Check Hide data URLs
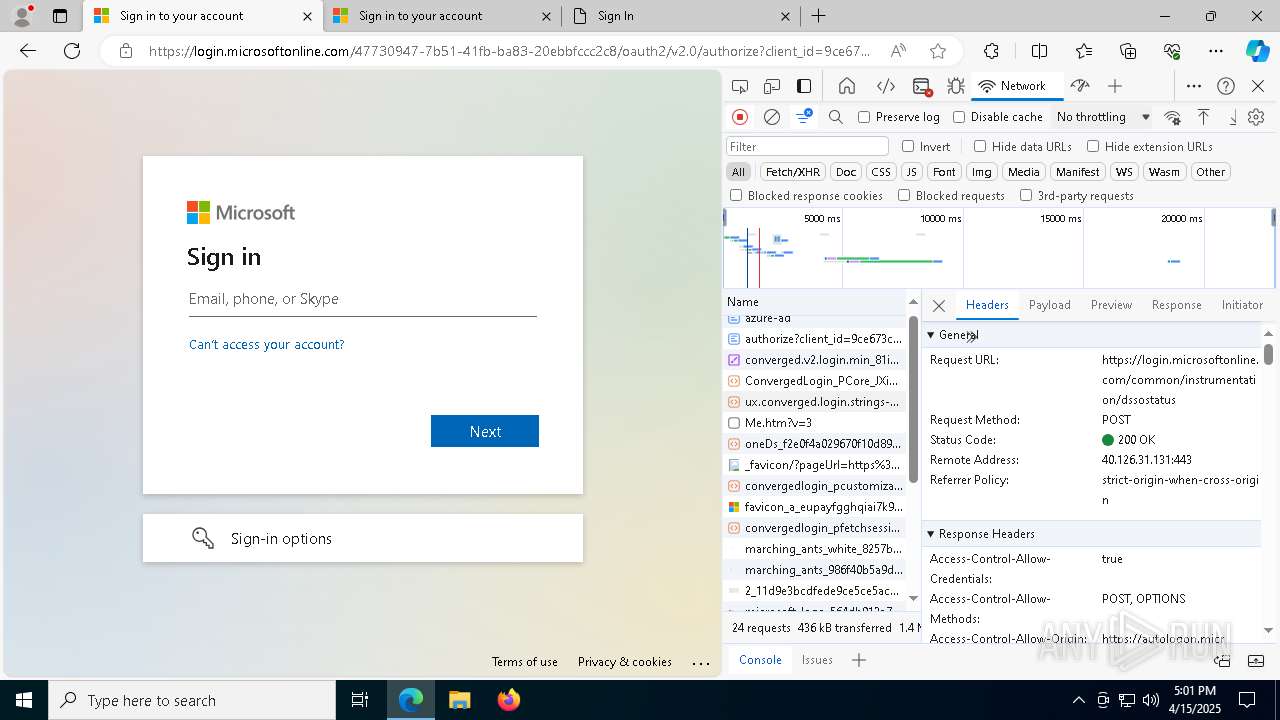1280x720 pixels. point(980,146)
